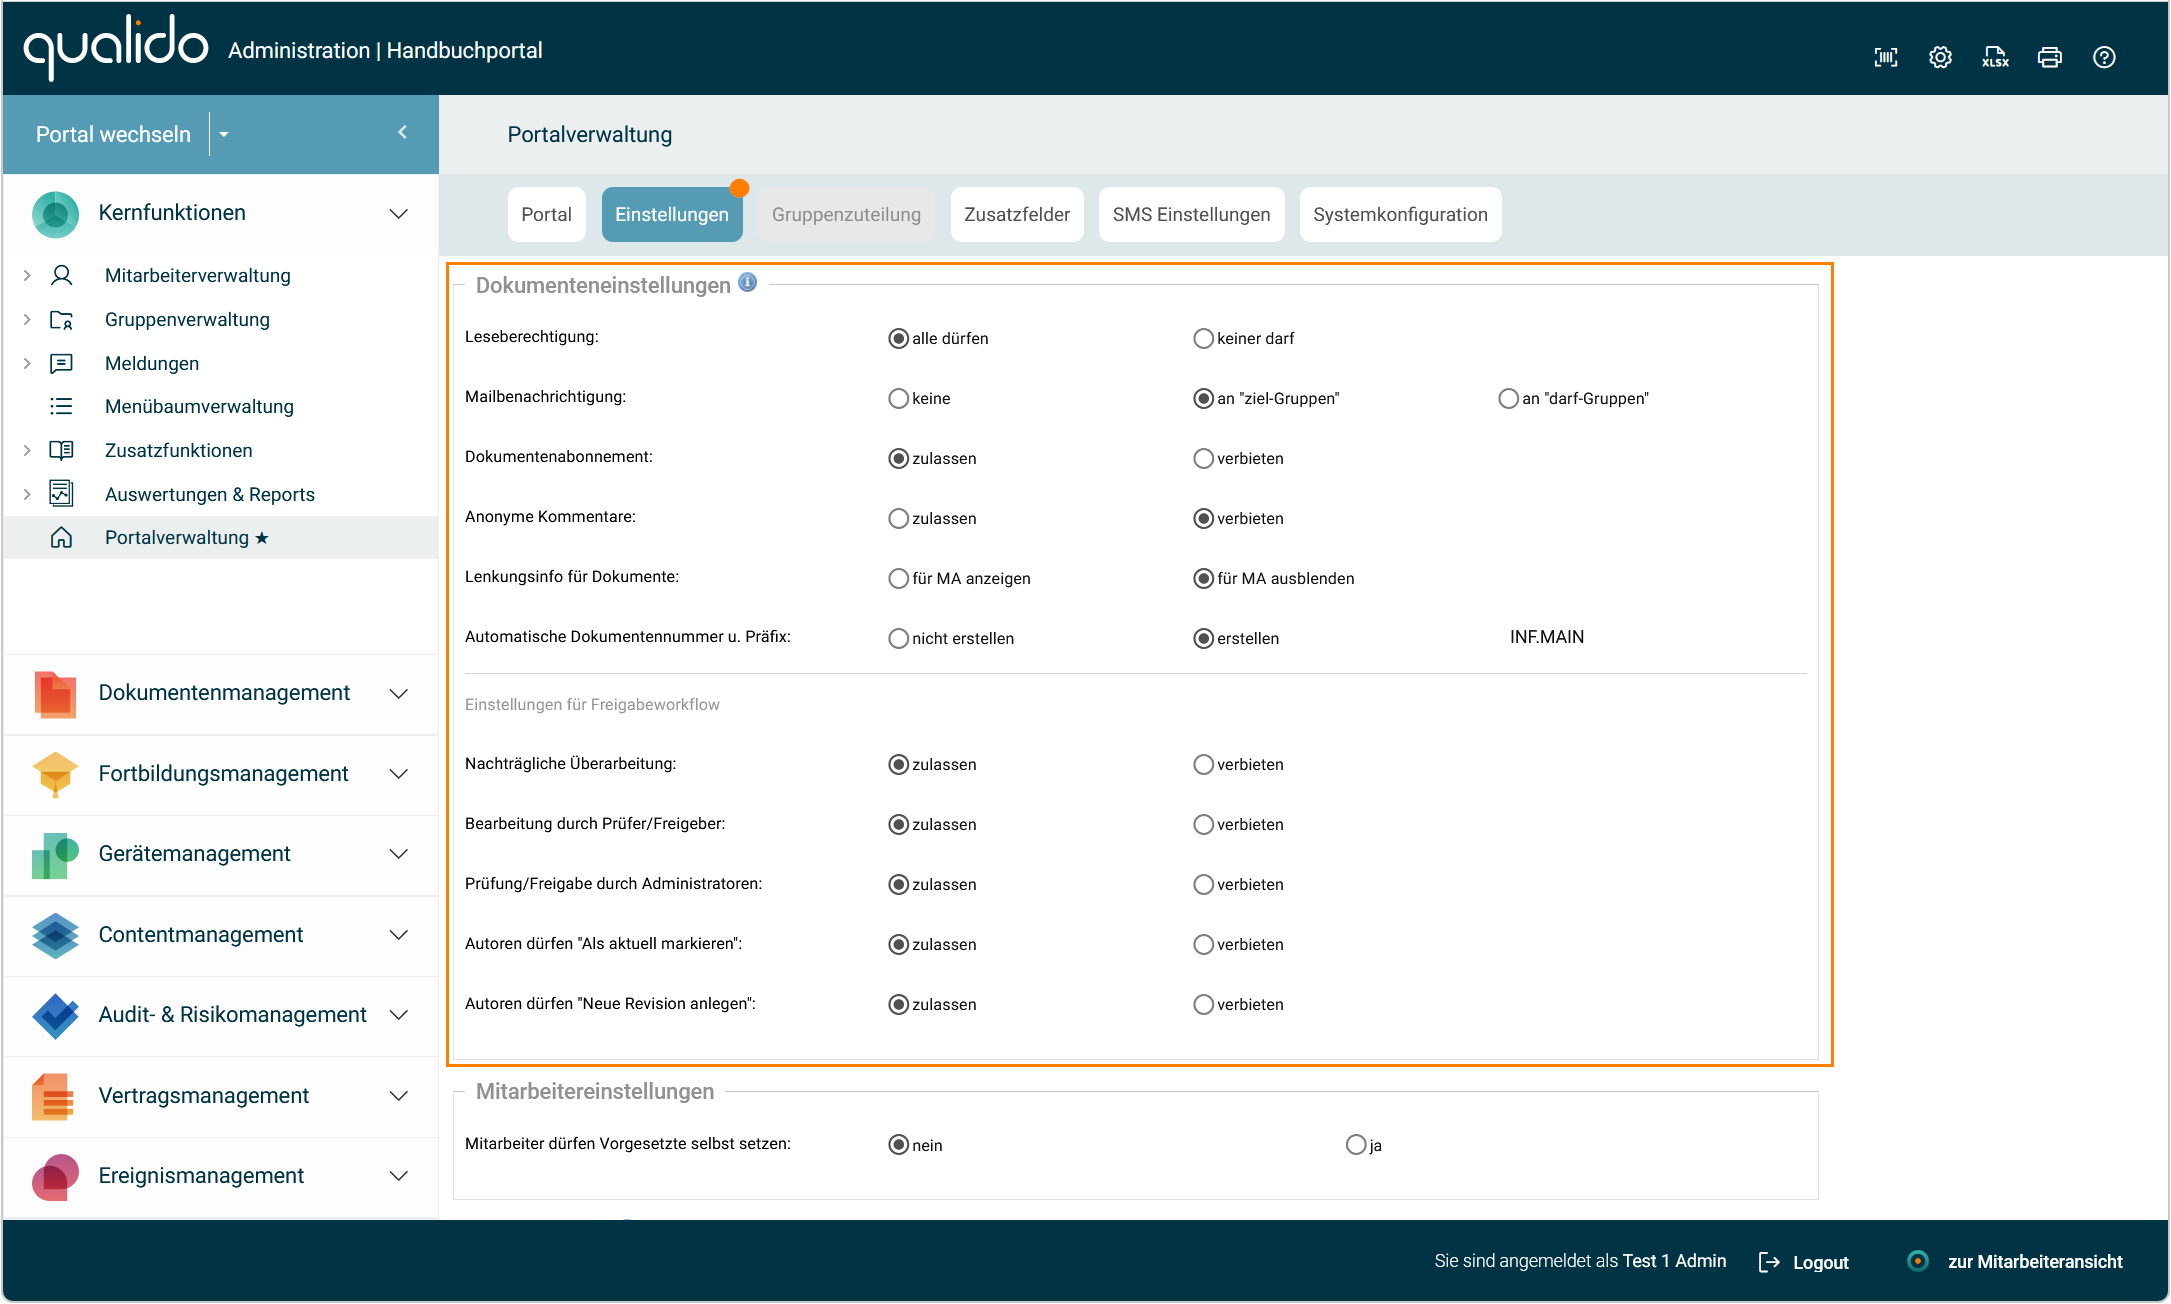Export via the XLSX icon
2171x1304 pixels.
(1995, 57)
